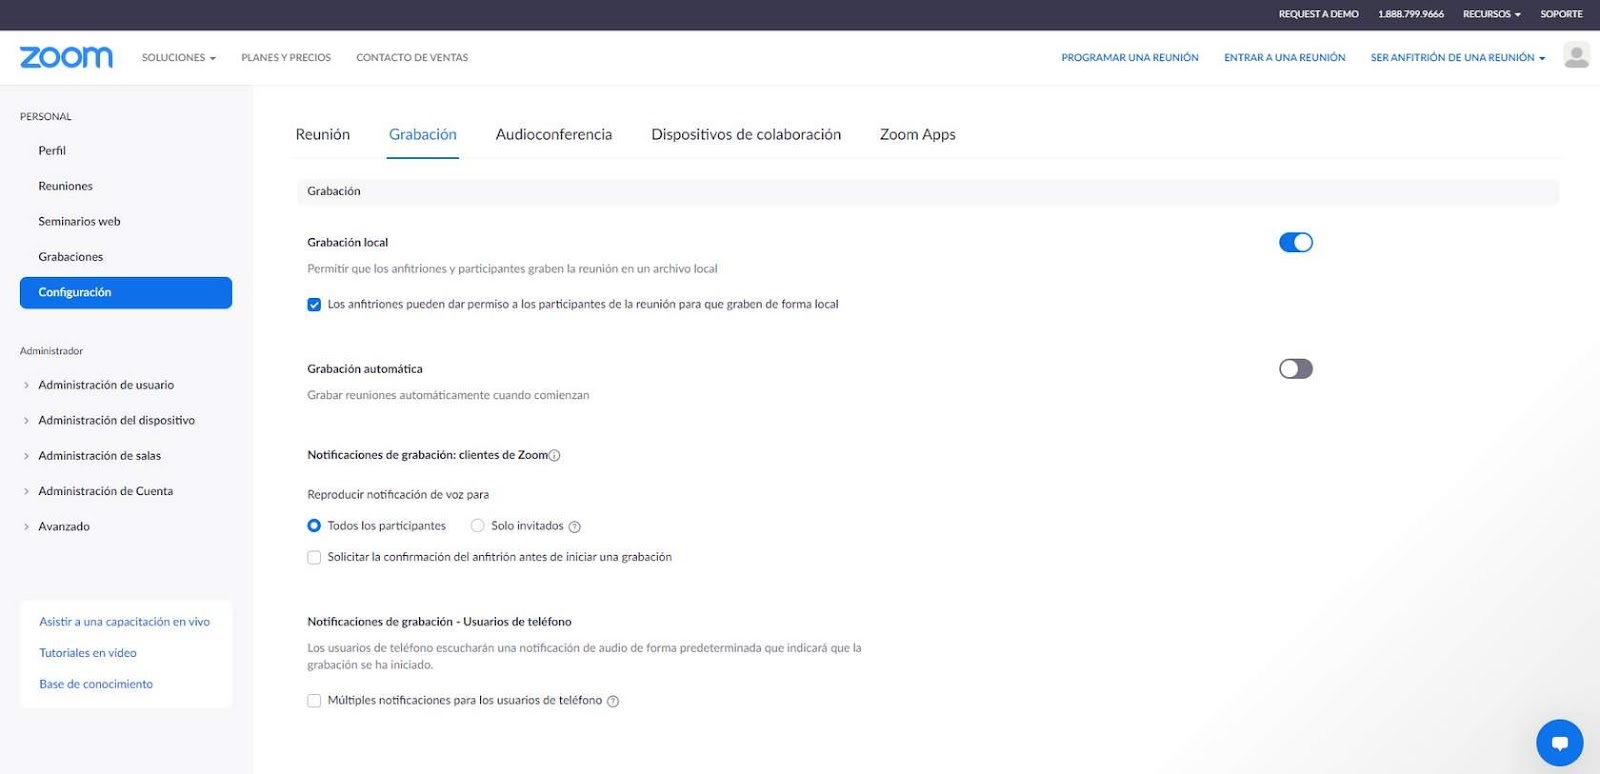Click the Grabación local label
The width and height of the screenshot is (1600, 774).
tap(347, 243)
